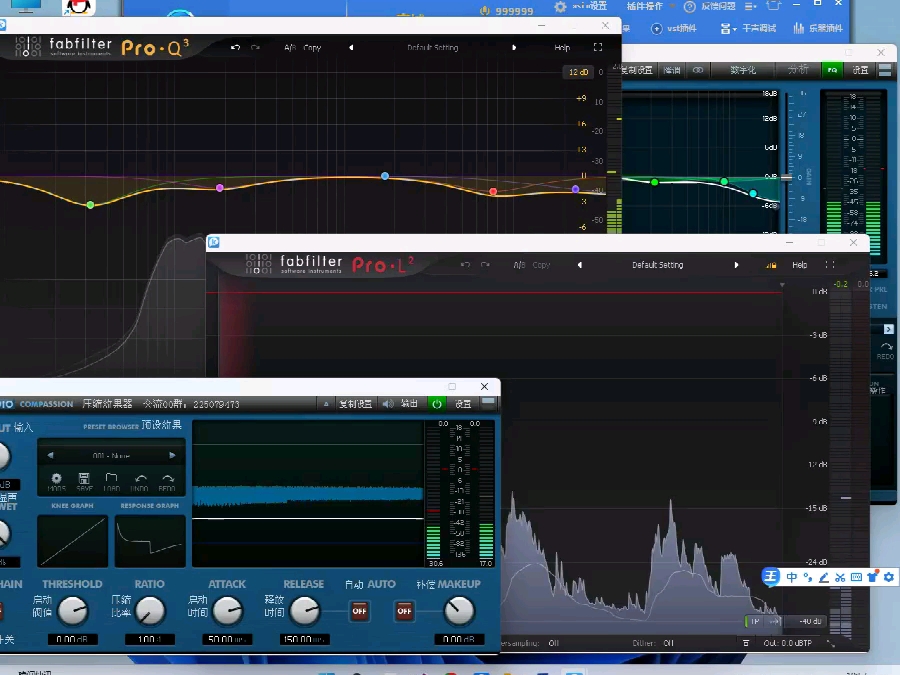This screenshot has height=675, width=900.
Task: Adjust the RATIO knob
Action: pyautogui.click(x=150, y=611)
